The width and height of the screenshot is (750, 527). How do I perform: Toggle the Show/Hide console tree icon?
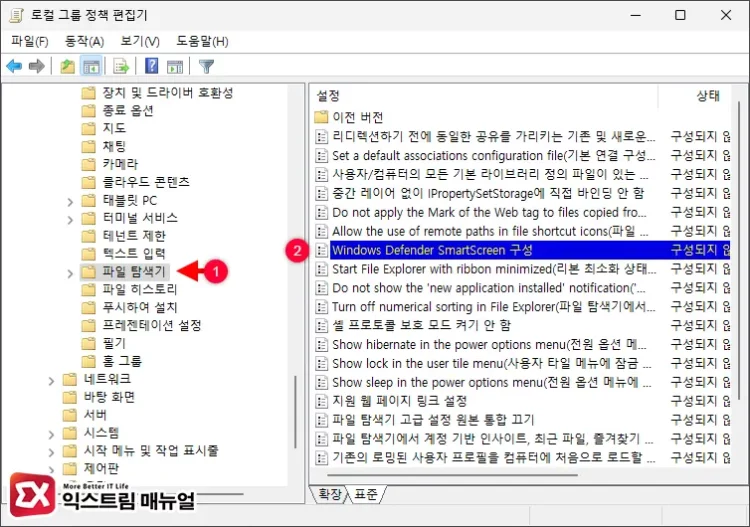(91, 66)
